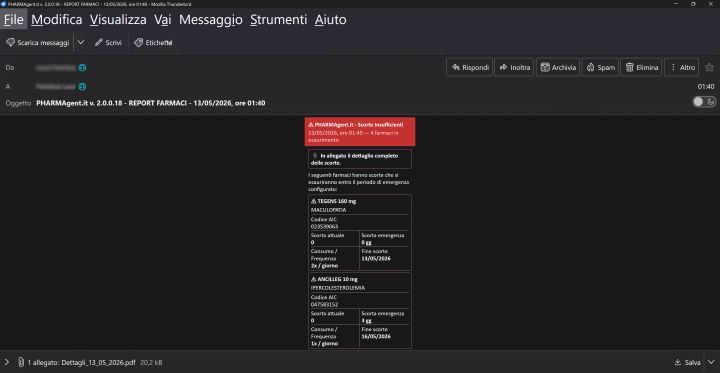Toggle the dark message mode switch
The height and width of the screenshot is (373, 720).
704,102
